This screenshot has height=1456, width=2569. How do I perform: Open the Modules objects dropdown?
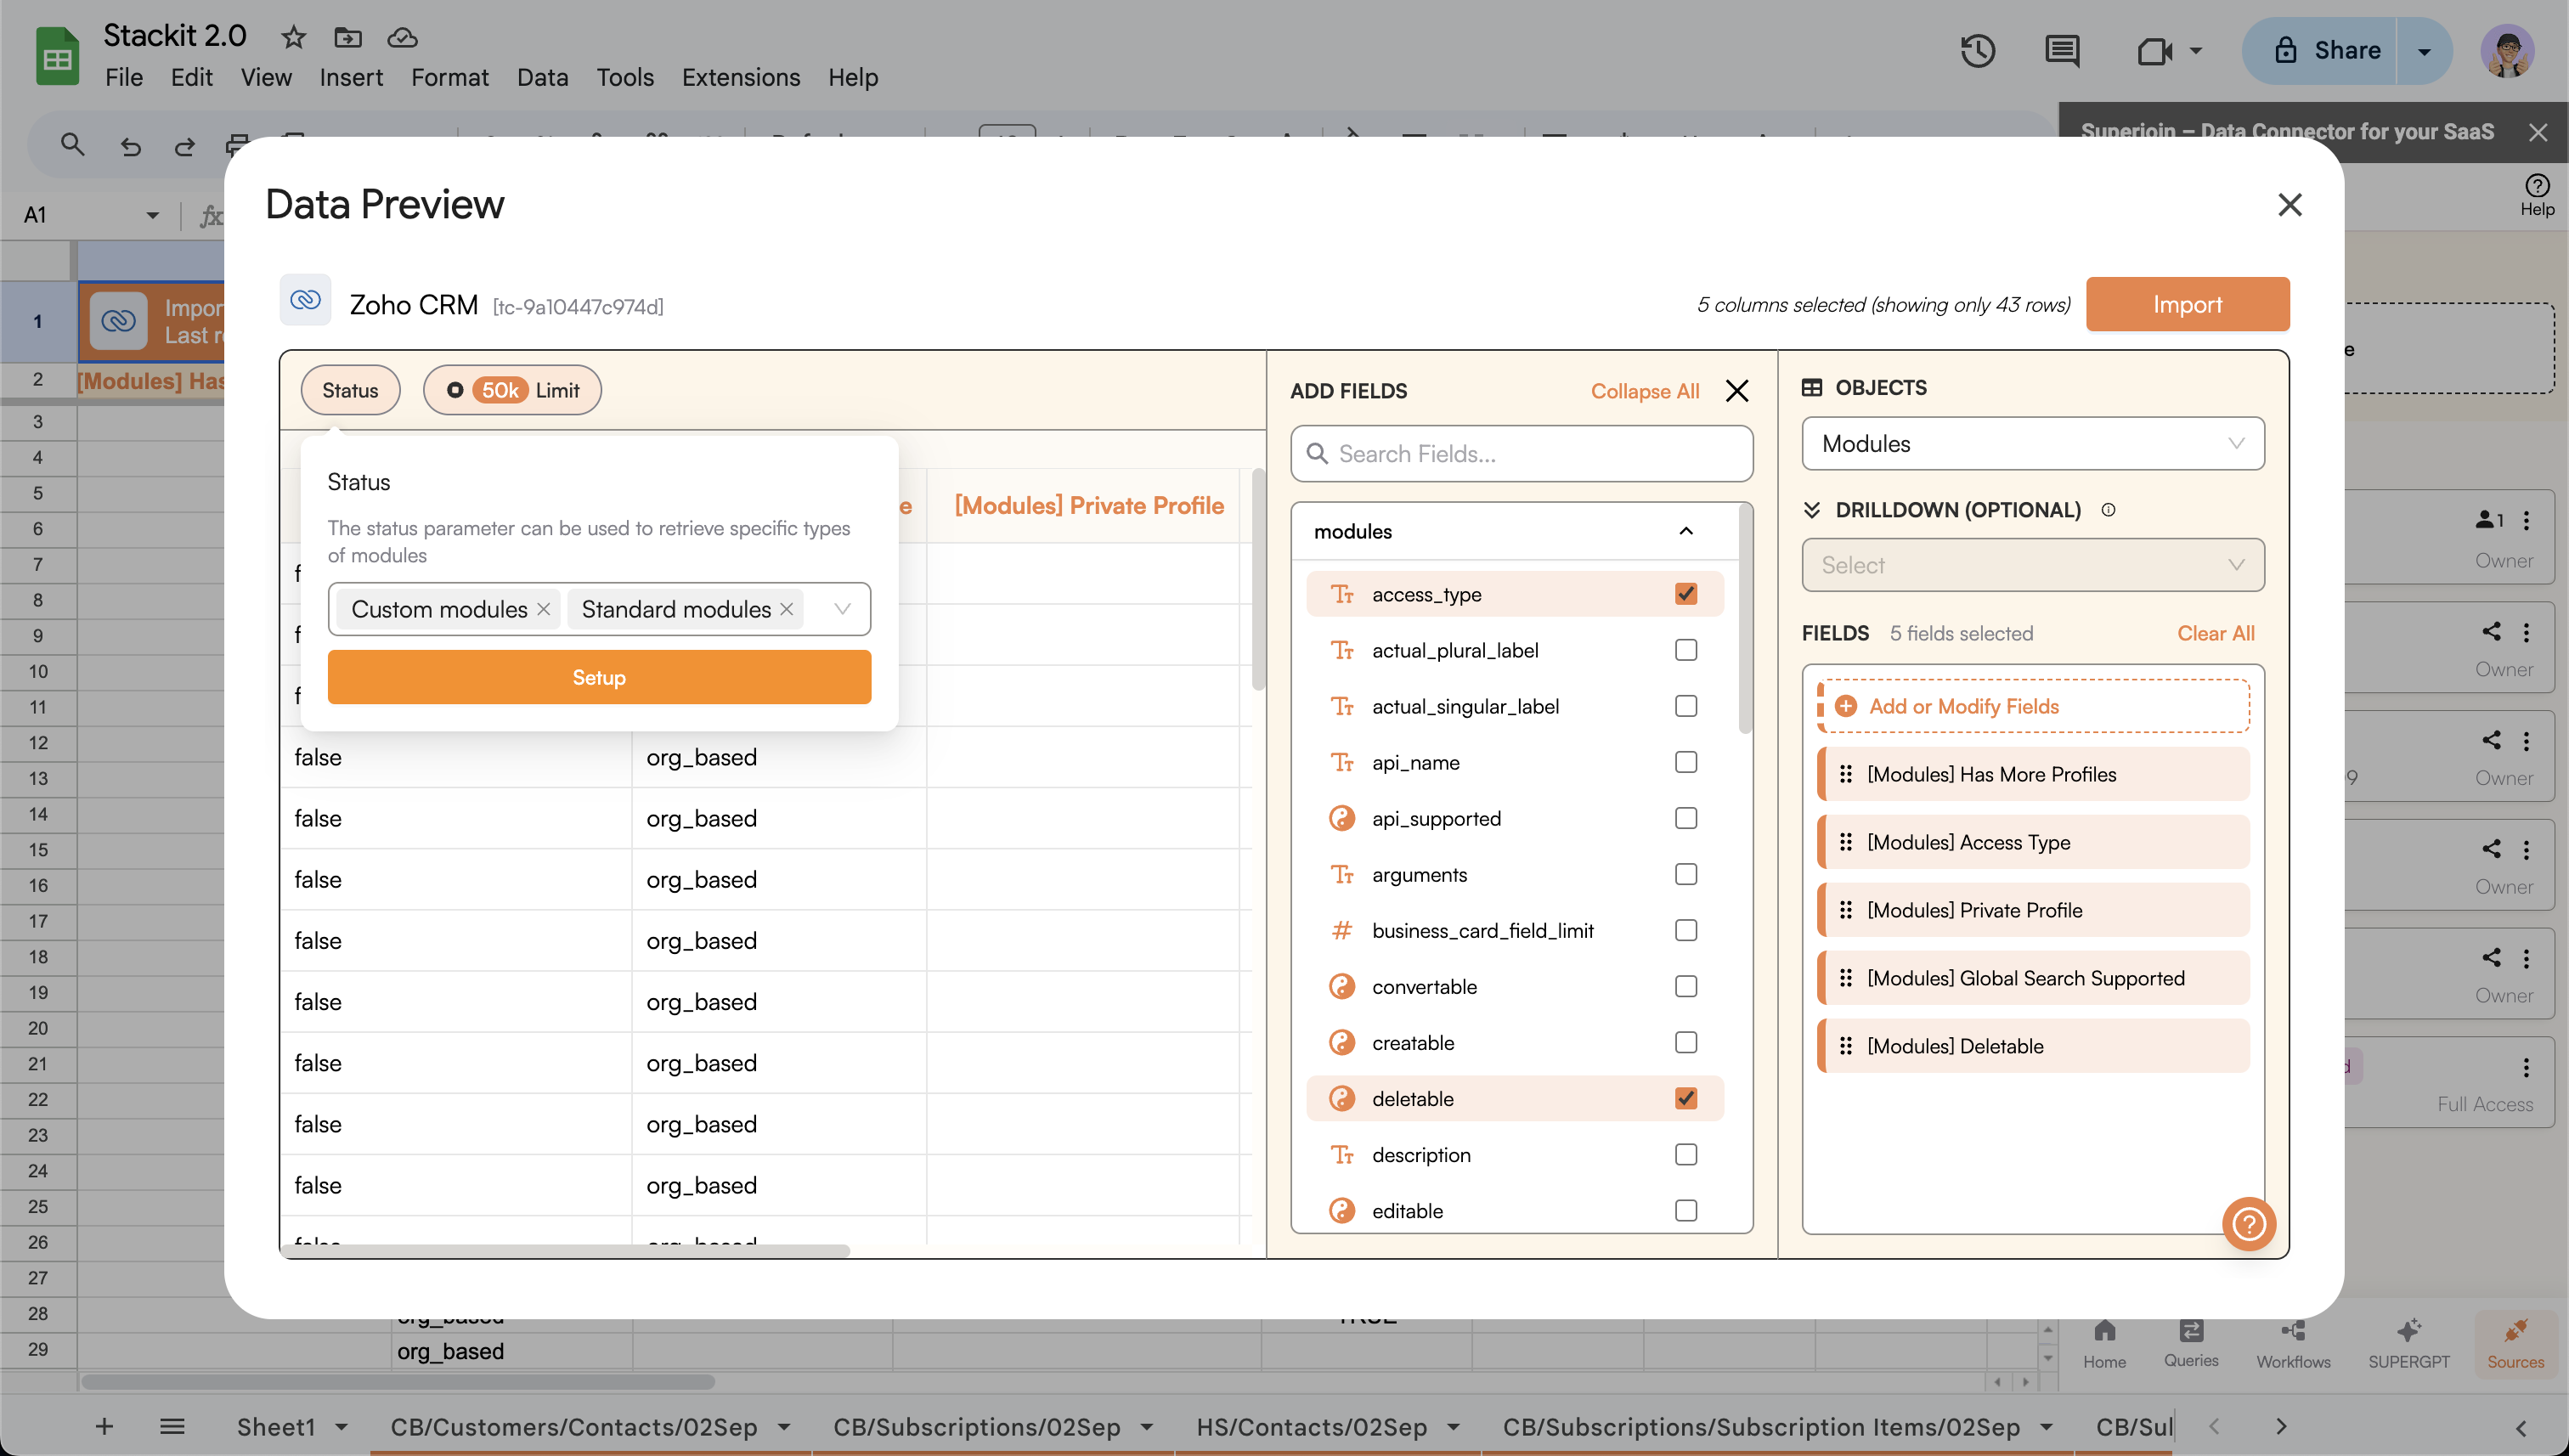click(2032, 443)
